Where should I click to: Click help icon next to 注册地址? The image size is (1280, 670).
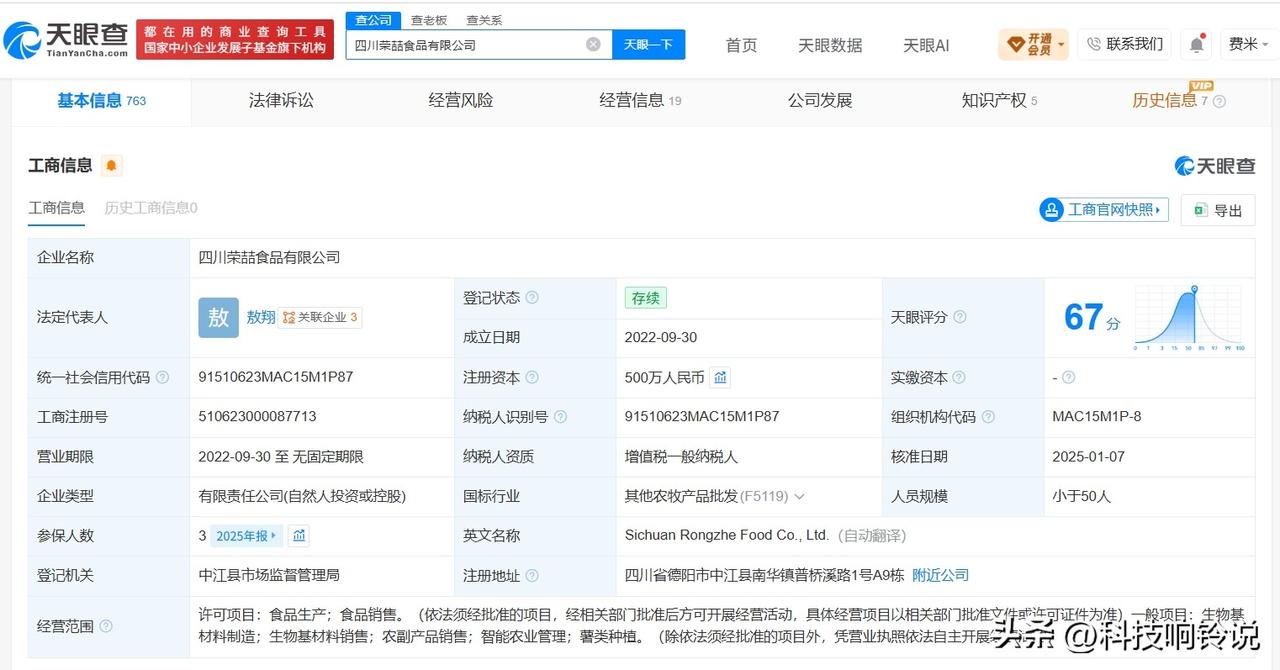(x=532, y=575)
